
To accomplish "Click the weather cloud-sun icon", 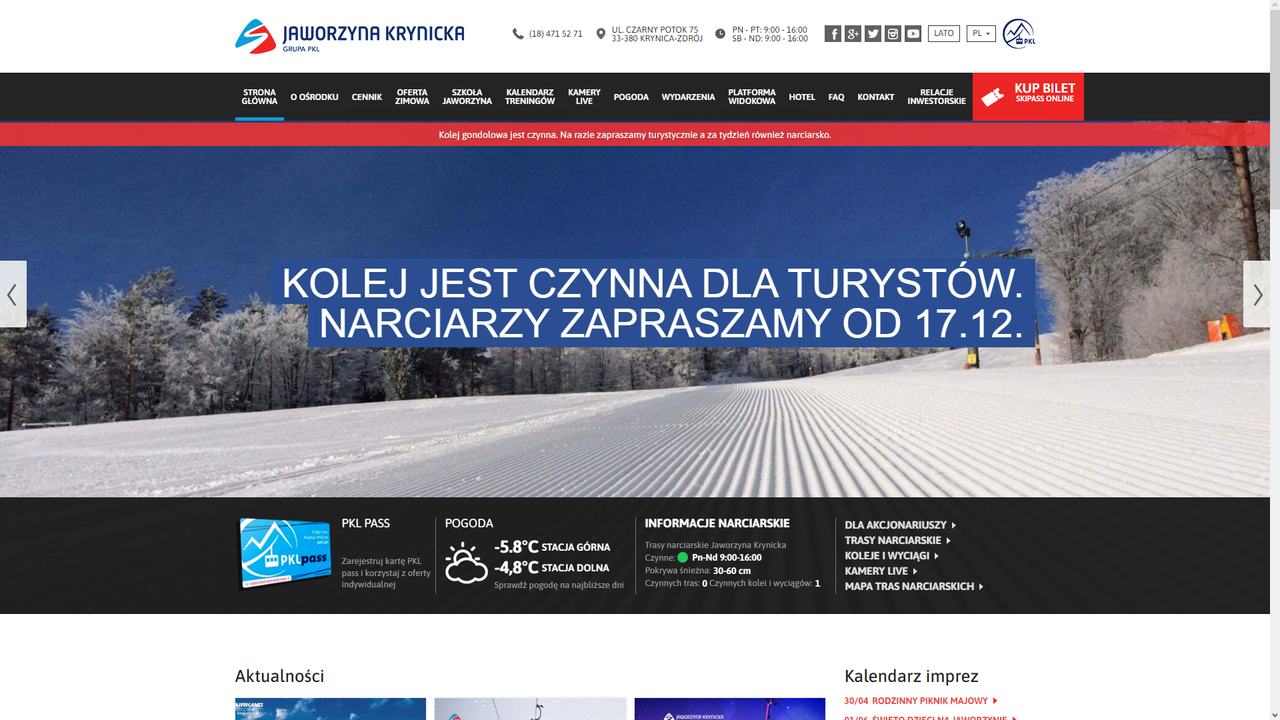I will (466, 563).
